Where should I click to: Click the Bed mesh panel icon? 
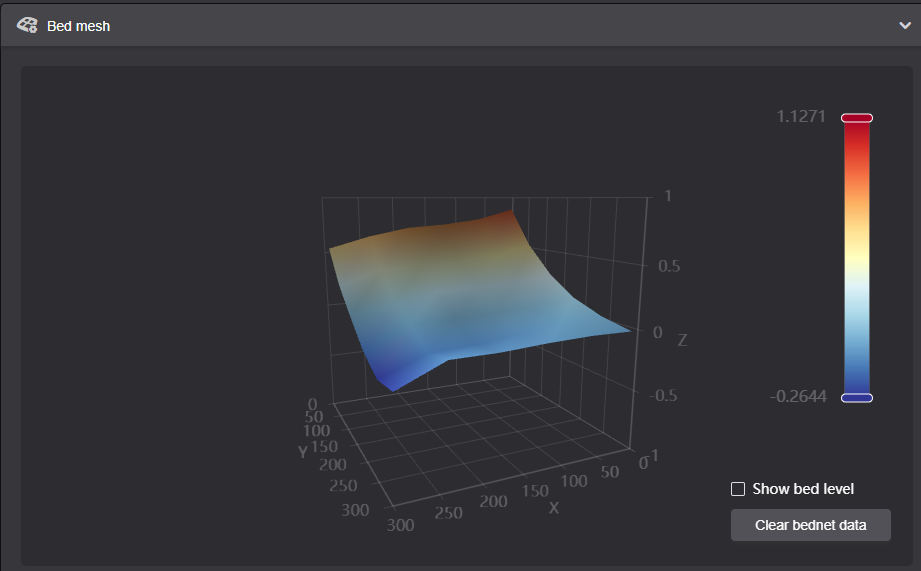[27, 25]
